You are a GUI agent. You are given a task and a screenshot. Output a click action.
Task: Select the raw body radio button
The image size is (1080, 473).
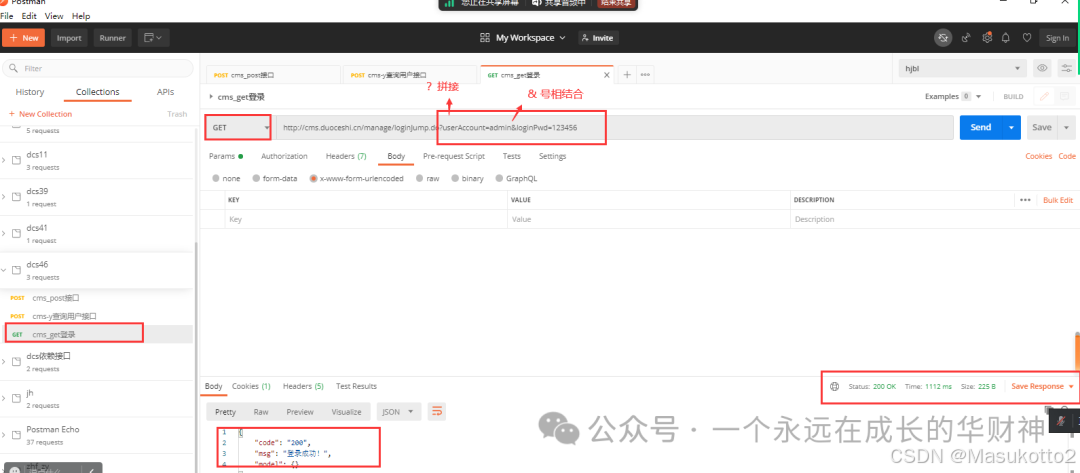[x=419, y=178]
